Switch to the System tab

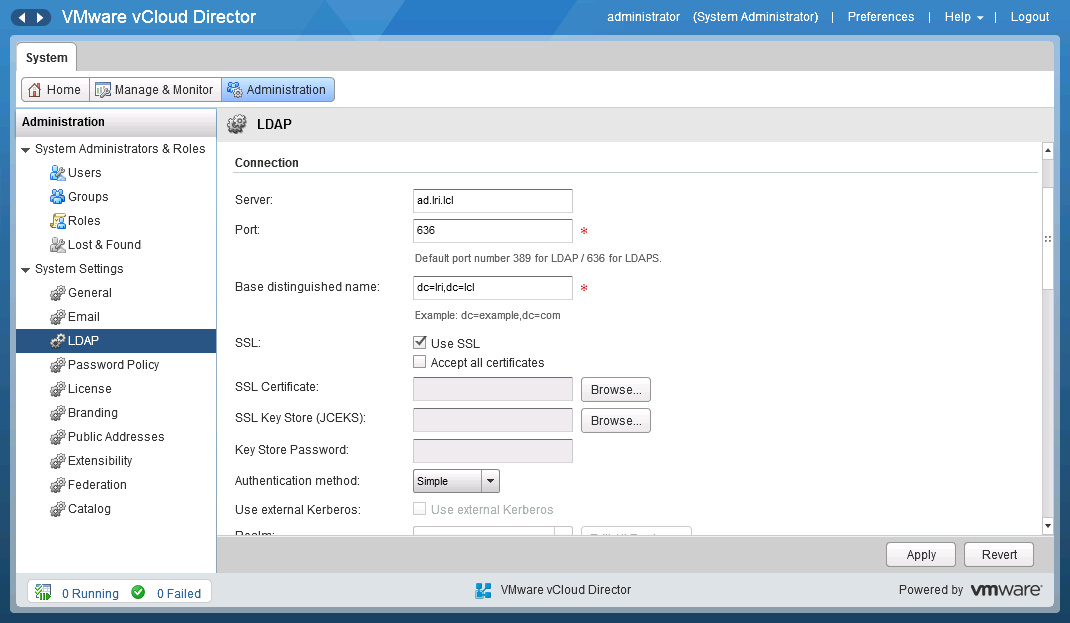(46, 58)
